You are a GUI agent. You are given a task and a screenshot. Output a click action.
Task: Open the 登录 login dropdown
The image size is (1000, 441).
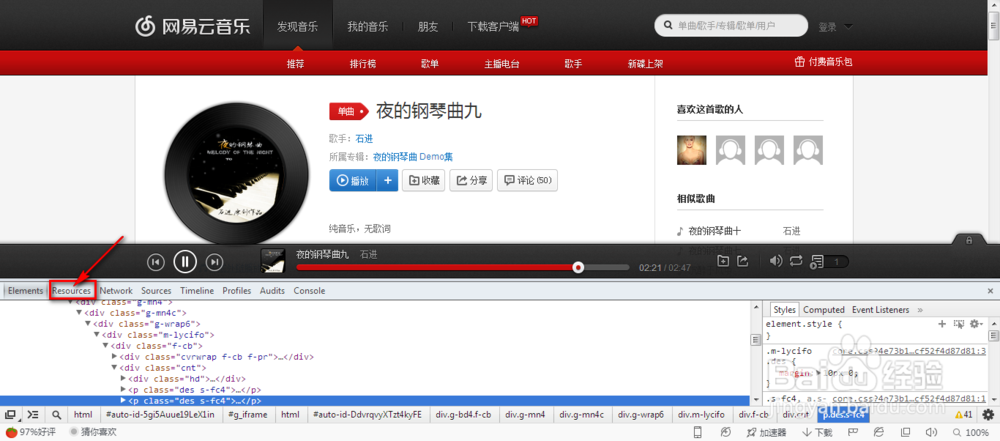click(835, 27)
